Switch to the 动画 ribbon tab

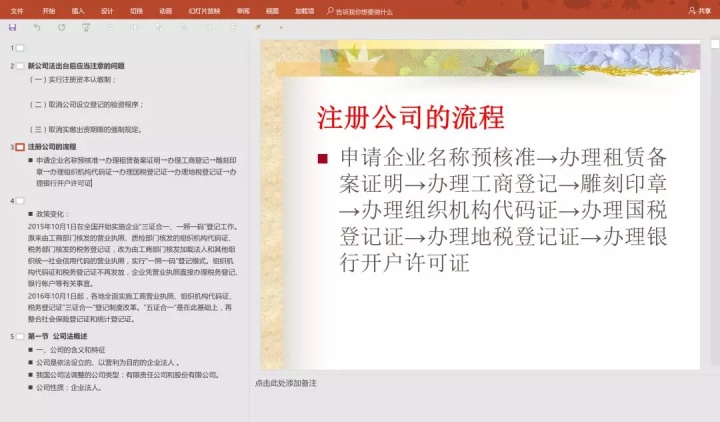[166, 11]
